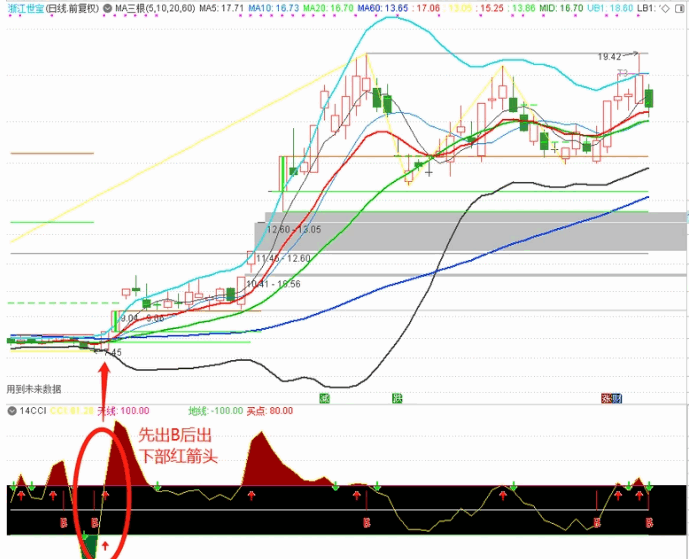Open the 14CCI indicator dropdown circle icon
Screen dimensions: 689x559
click(12, 411)
